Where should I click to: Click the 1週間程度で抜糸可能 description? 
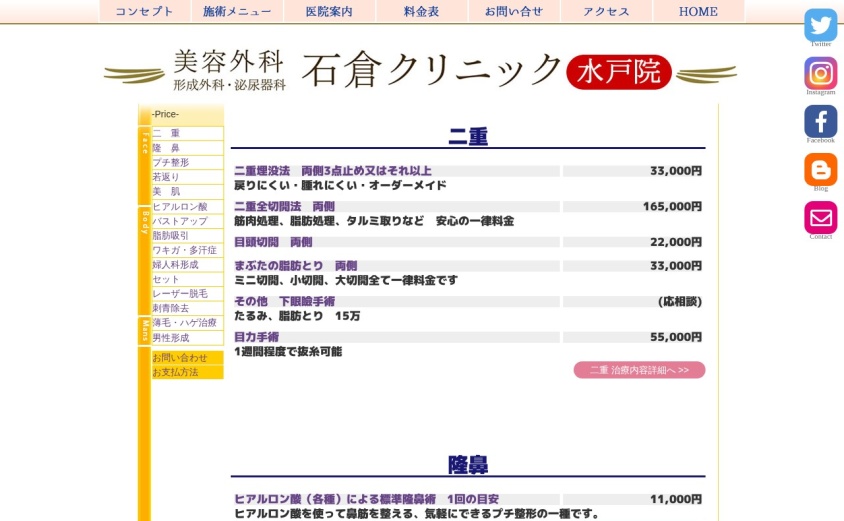(288, 351)
